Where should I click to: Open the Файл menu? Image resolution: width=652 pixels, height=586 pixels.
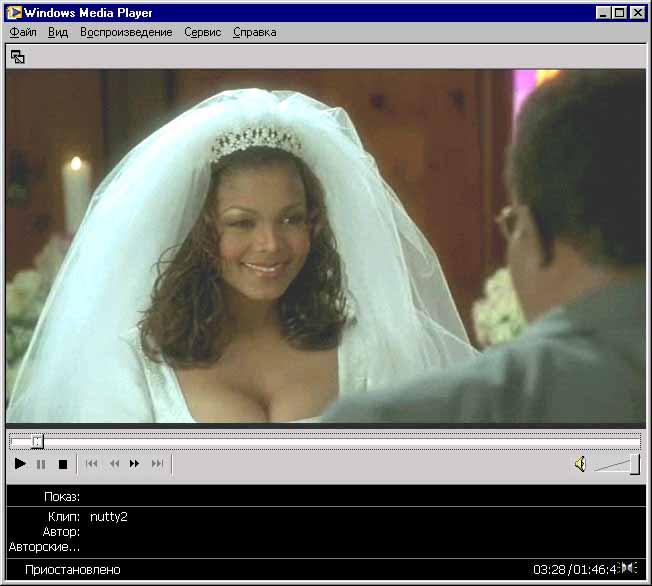pyautogui.click(x=23, y=32)
